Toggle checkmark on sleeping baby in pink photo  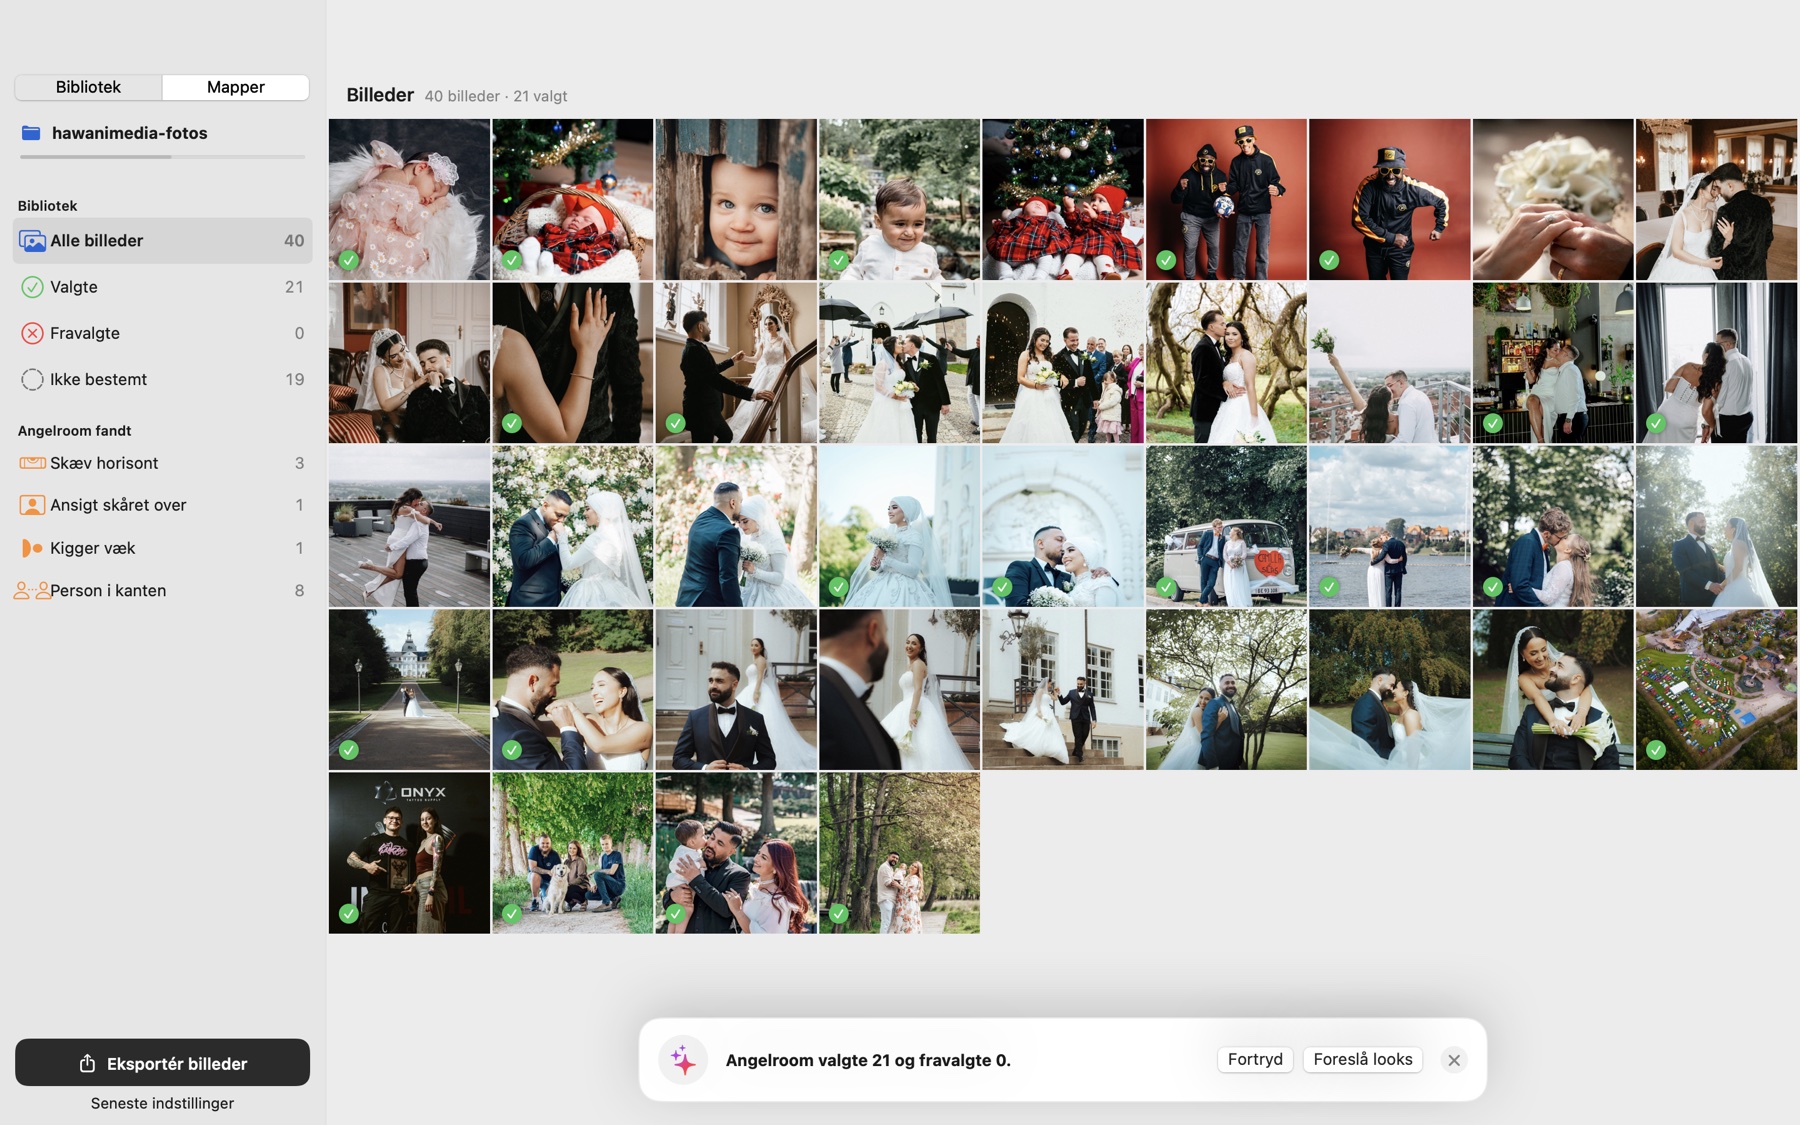348,260
